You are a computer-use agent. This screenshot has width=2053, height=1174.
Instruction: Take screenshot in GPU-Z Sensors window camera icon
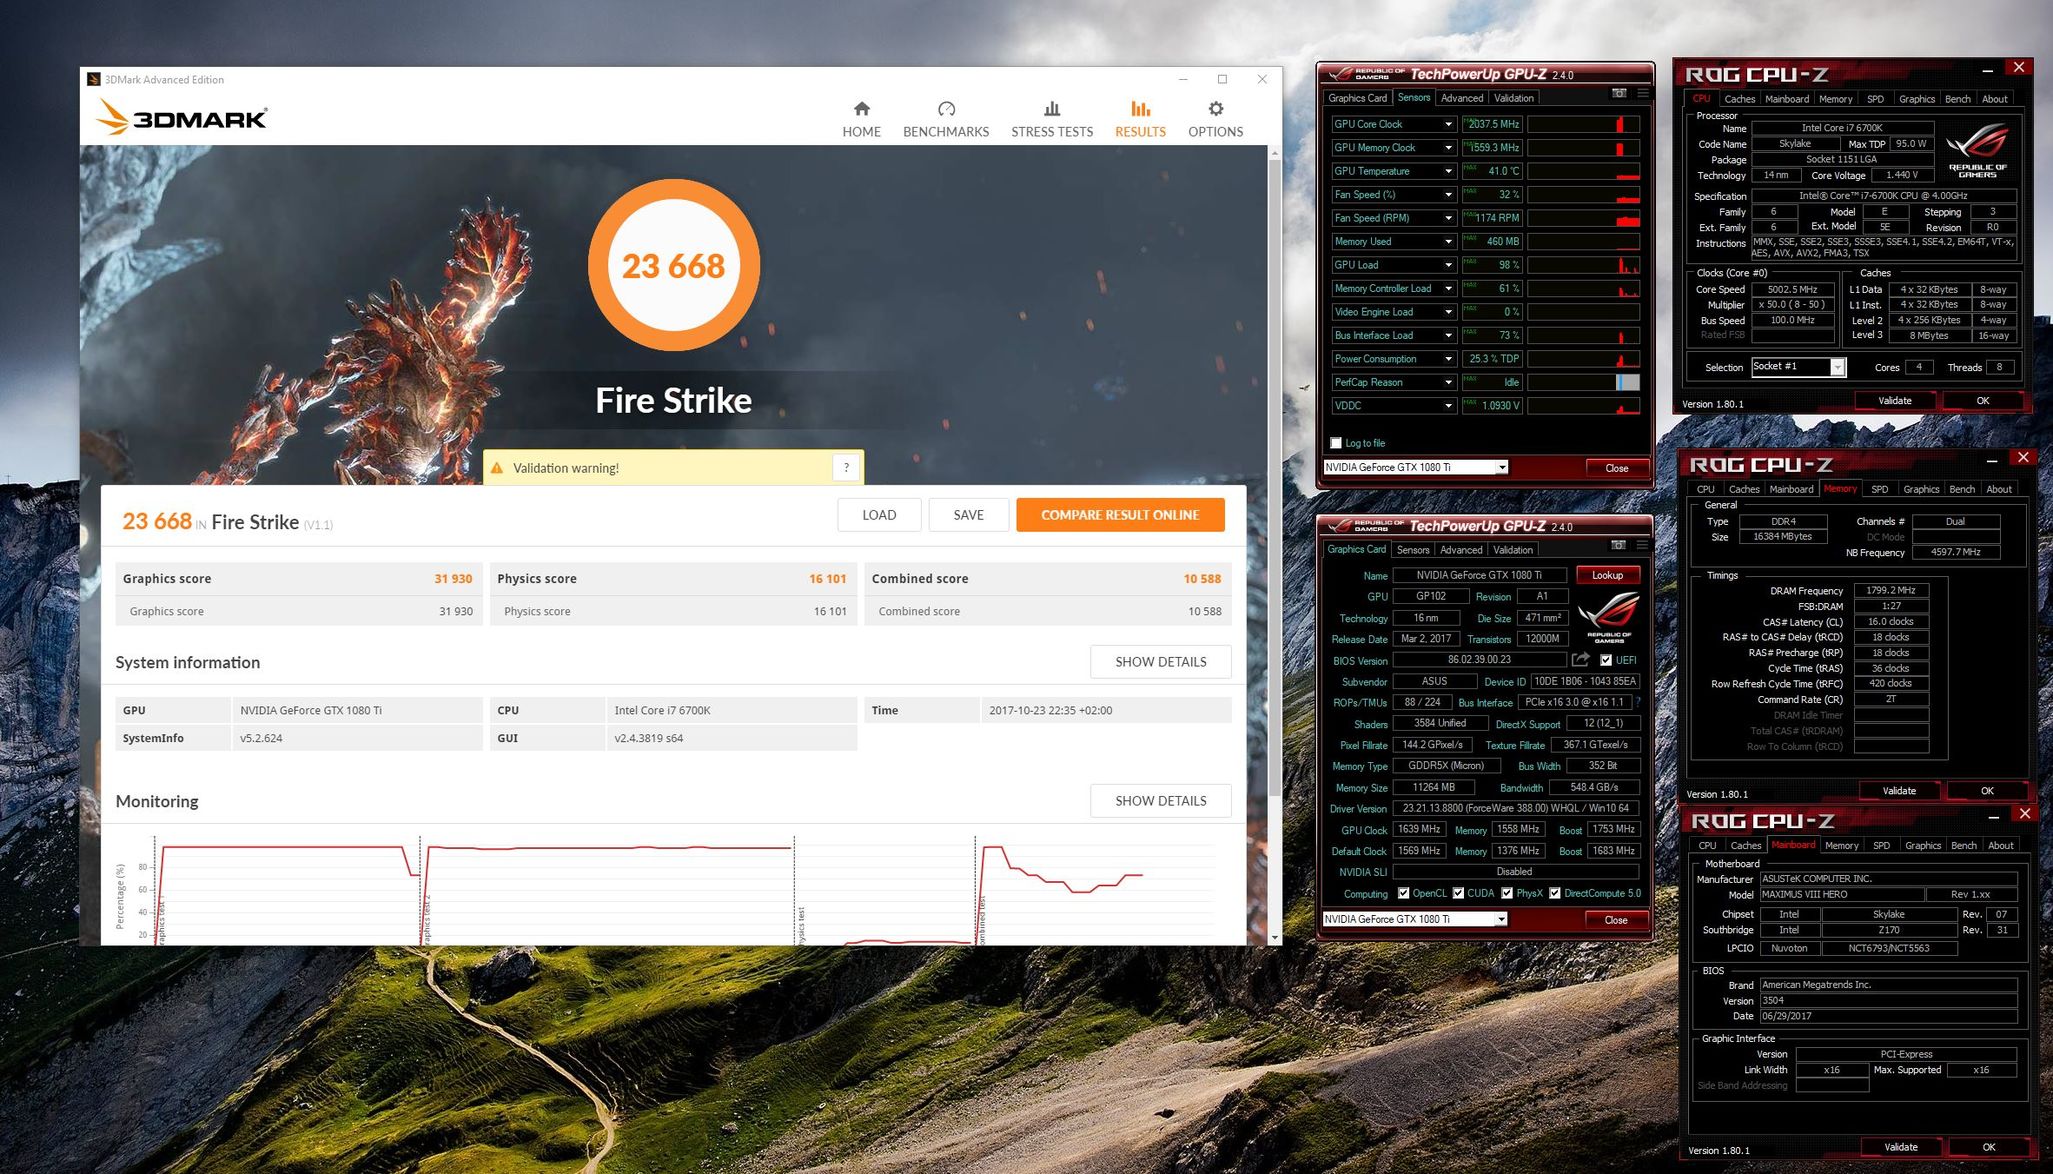click(x=1619, y=94)
